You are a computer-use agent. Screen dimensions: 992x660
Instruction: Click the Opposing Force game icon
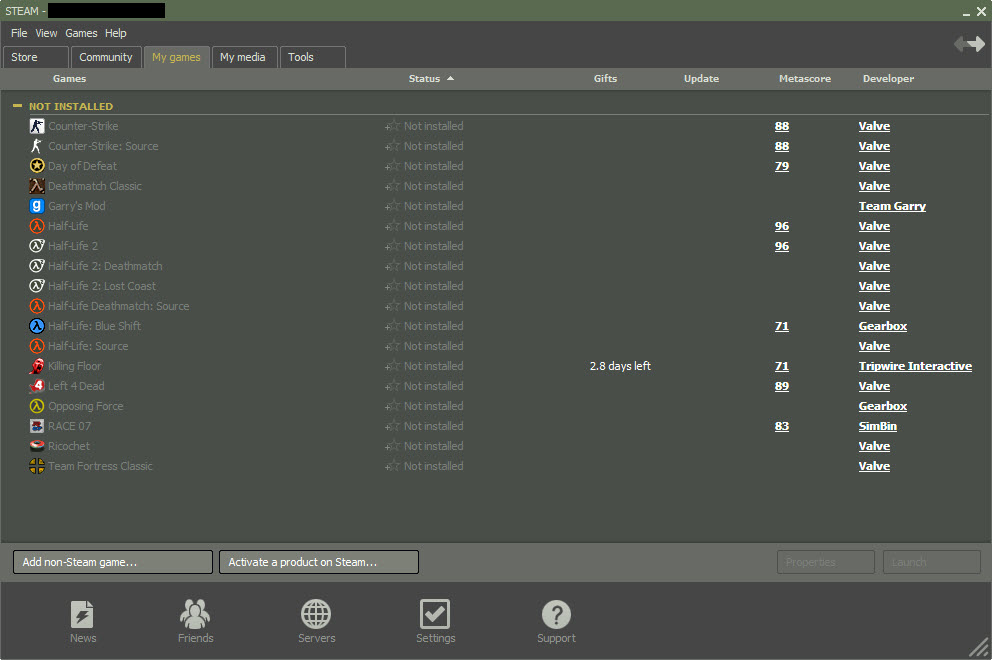[x=37, y=406]
